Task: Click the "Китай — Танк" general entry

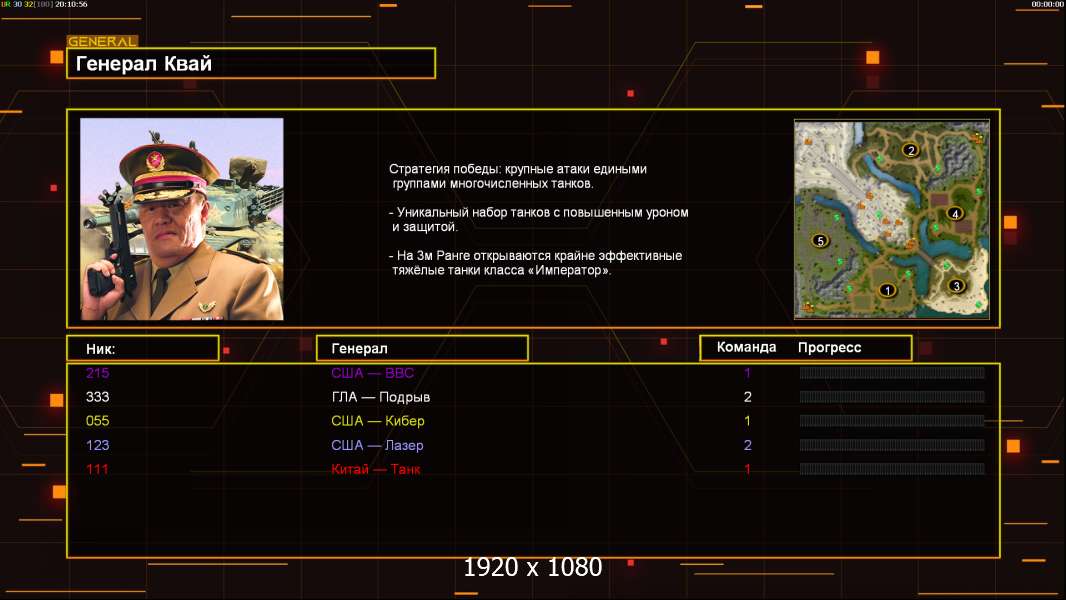Action: tap(377, 469)
